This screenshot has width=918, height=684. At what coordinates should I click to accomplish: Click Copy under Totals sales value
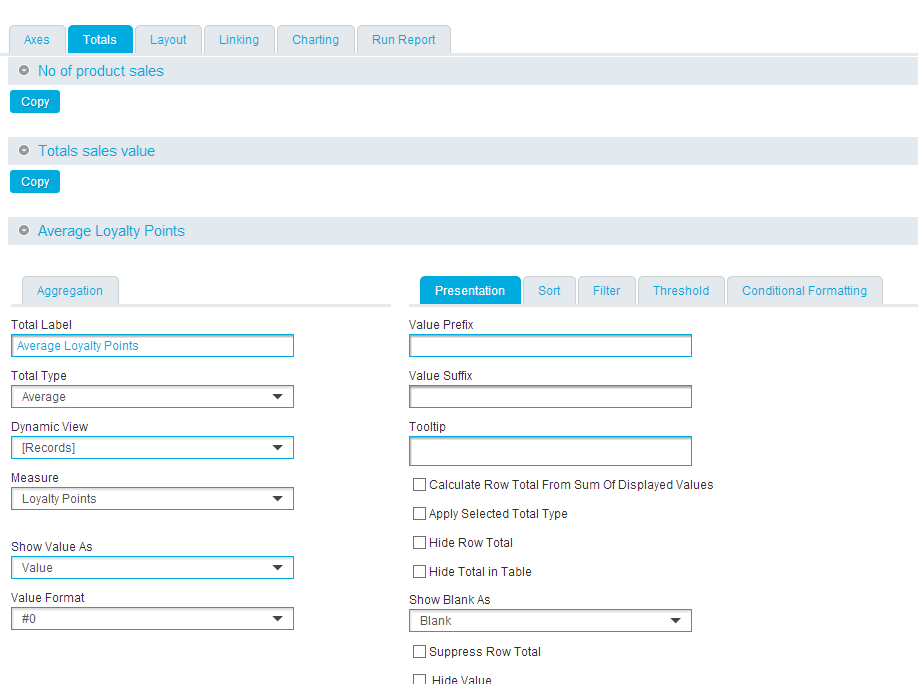(x=35, y=182)
